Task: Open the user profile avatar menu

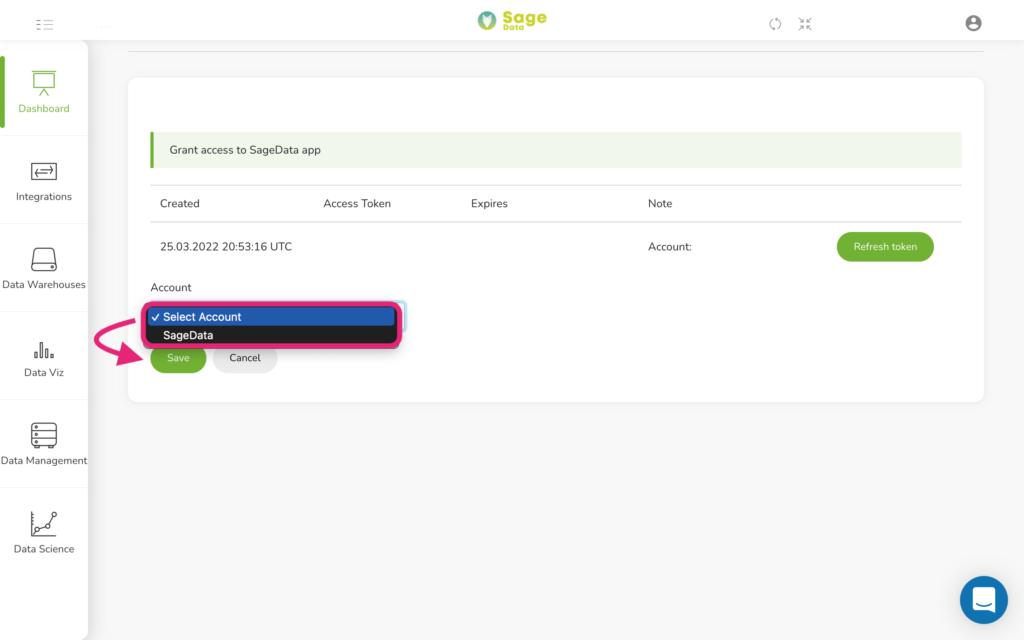Action: (973, 24)
